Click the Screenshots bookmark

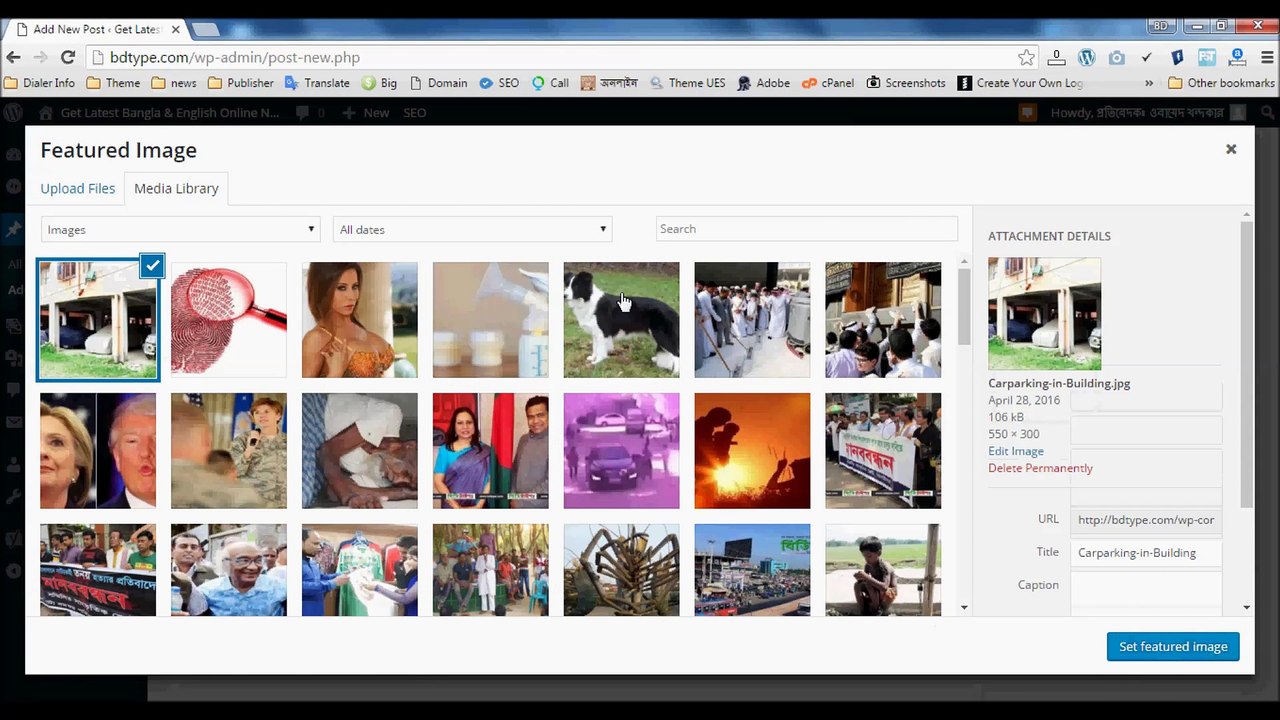click(x=906, y=83)
